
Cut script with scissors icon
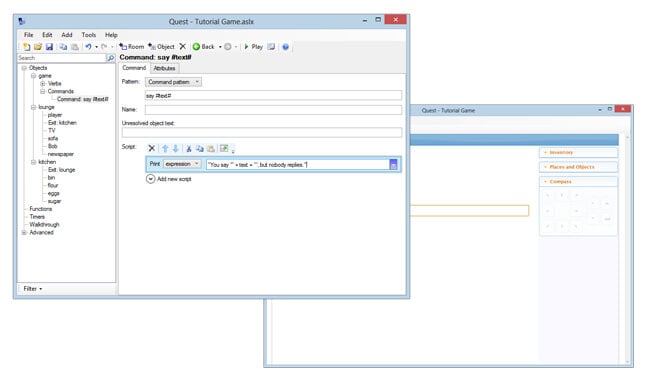tap(189, 148)
